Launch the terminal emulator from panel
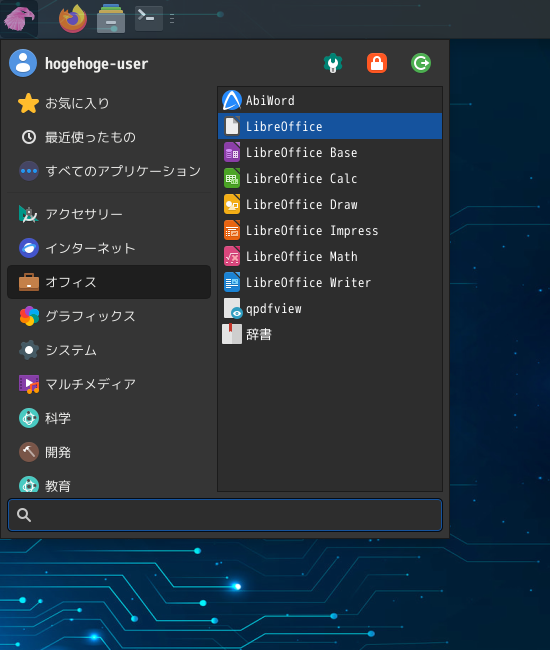 tap(149, 19)
